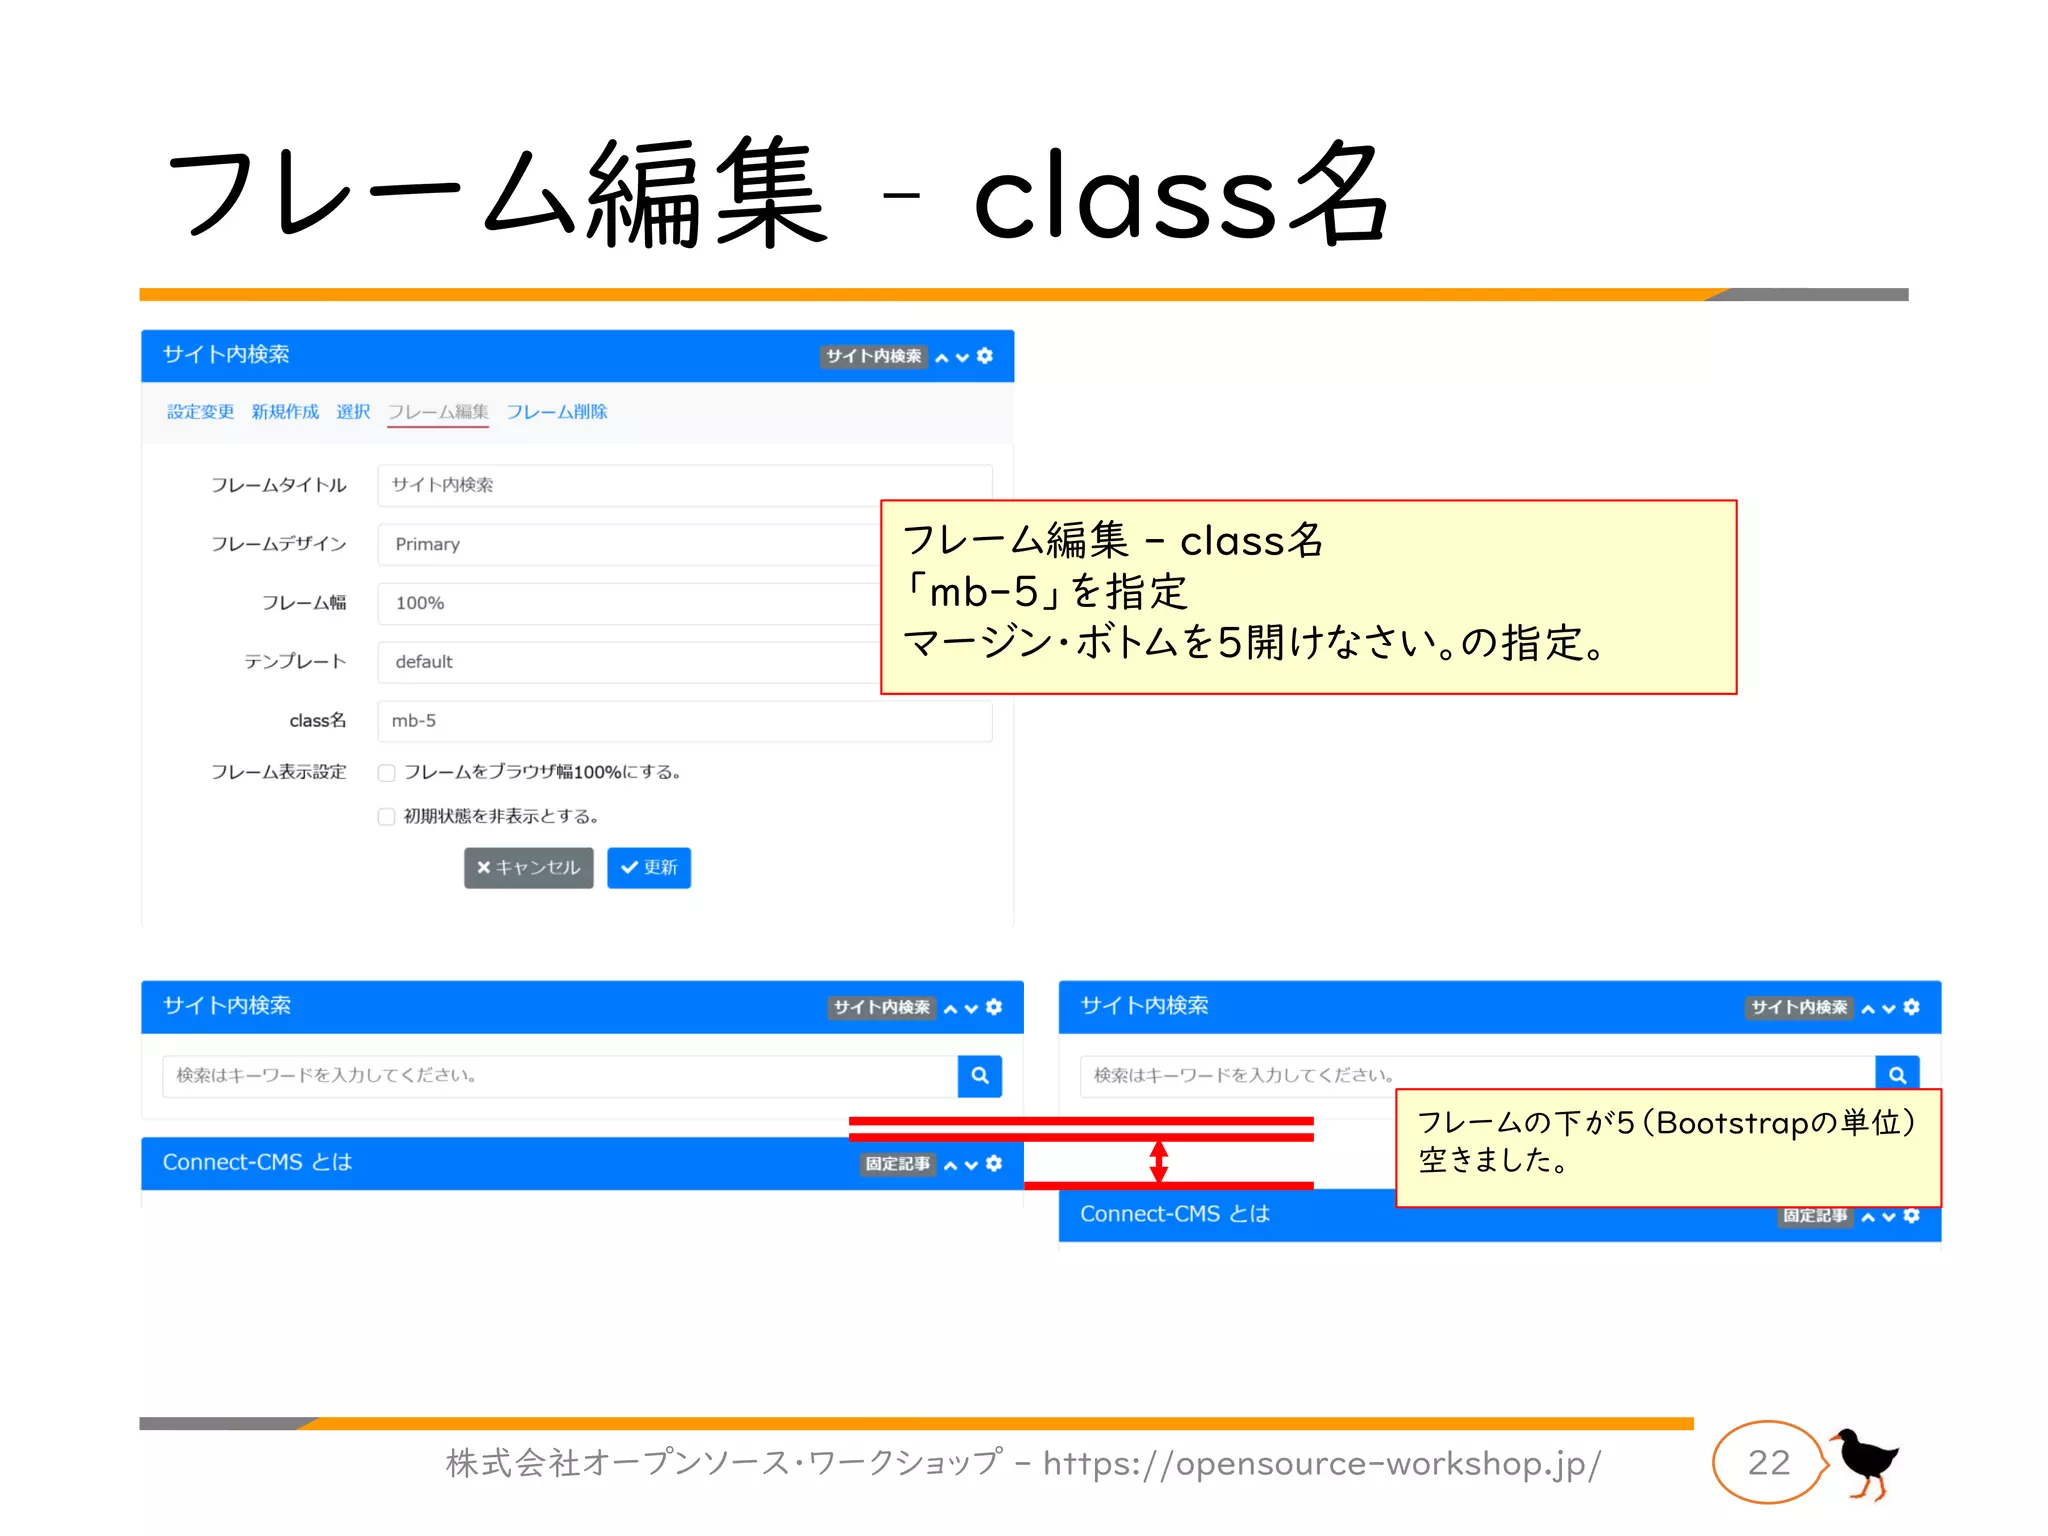
Task: Click the テンプレート form label
Action: pyautogui.click(x=295, y=662)
